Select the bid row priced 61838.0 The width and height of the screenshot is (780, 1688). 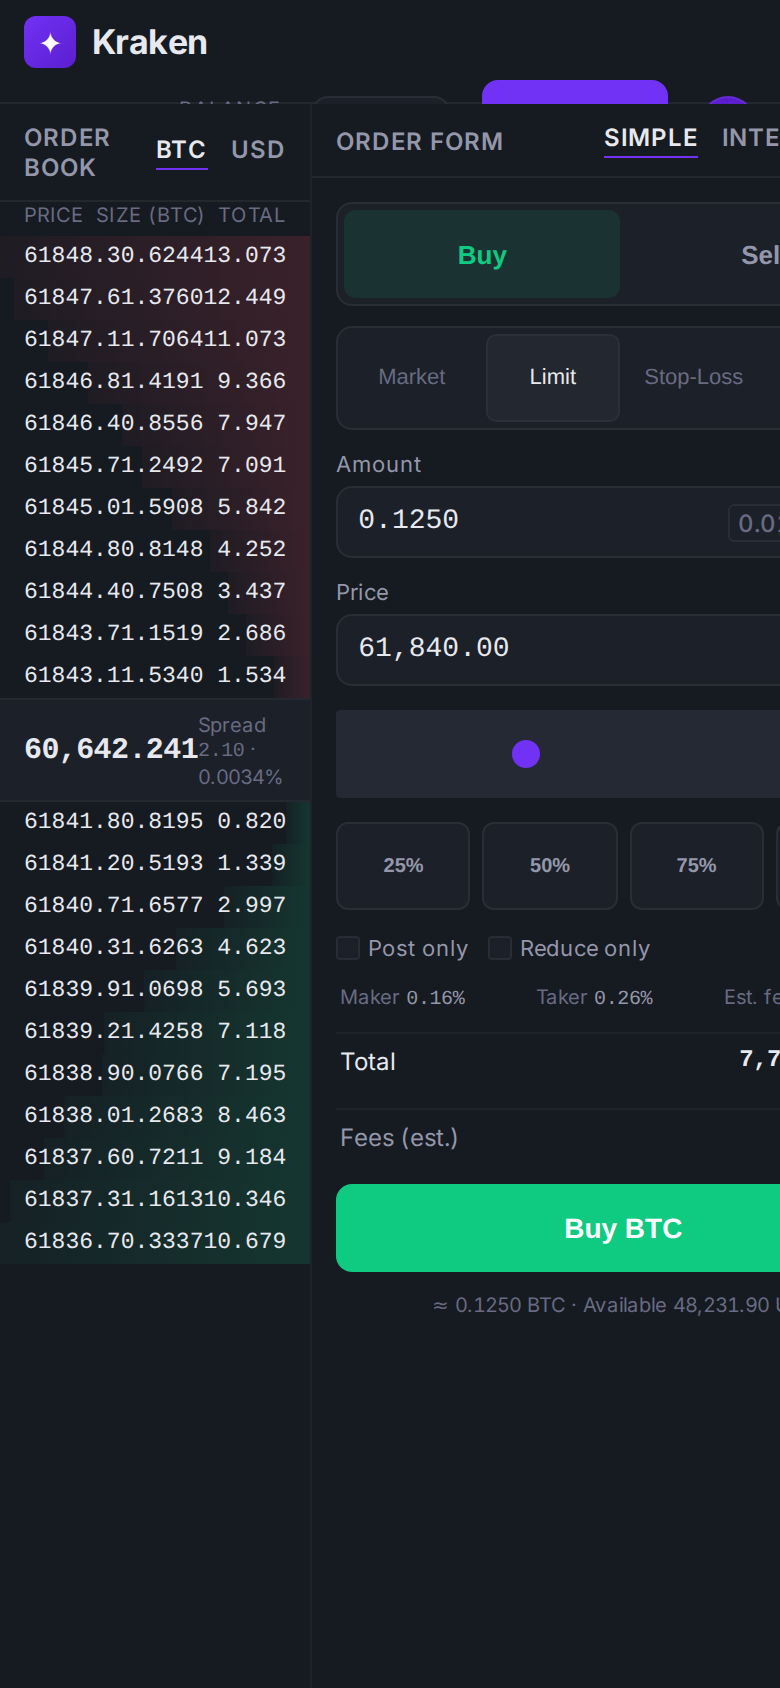[x=155, y=1115]
